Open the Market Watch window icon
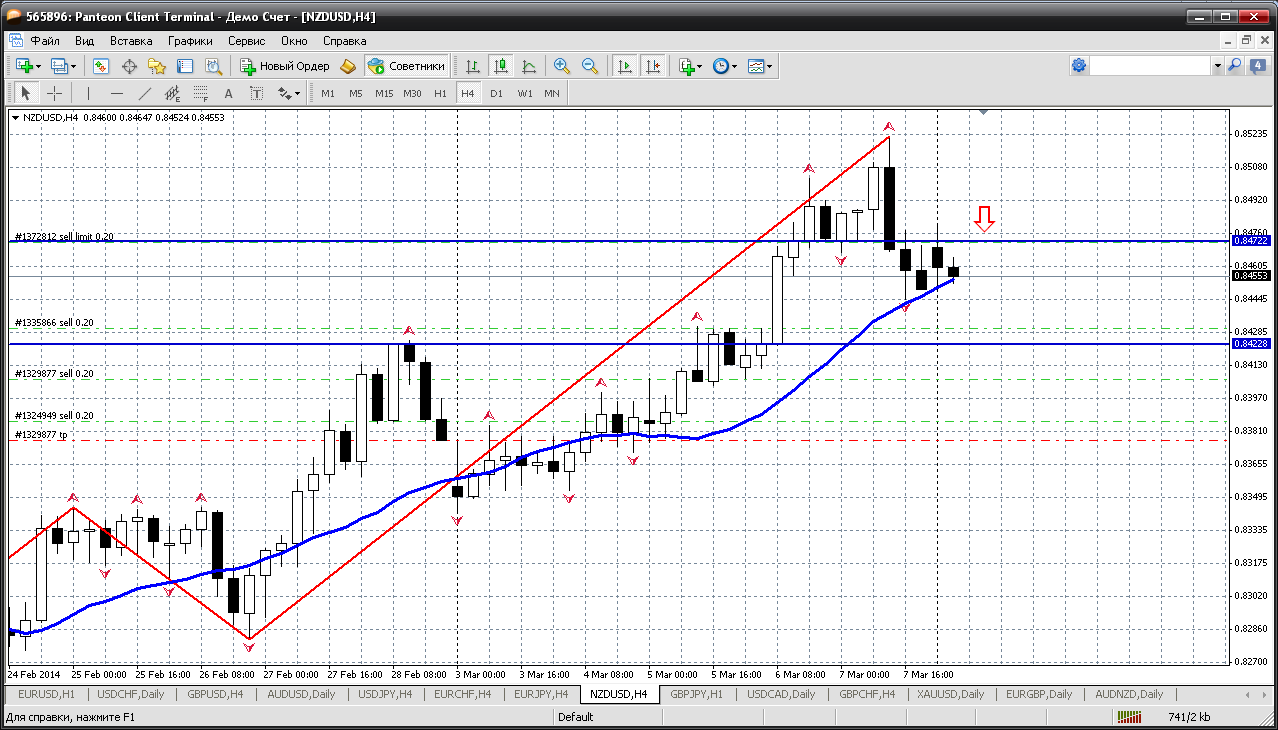1278x730 pixels. pos(101,66)
